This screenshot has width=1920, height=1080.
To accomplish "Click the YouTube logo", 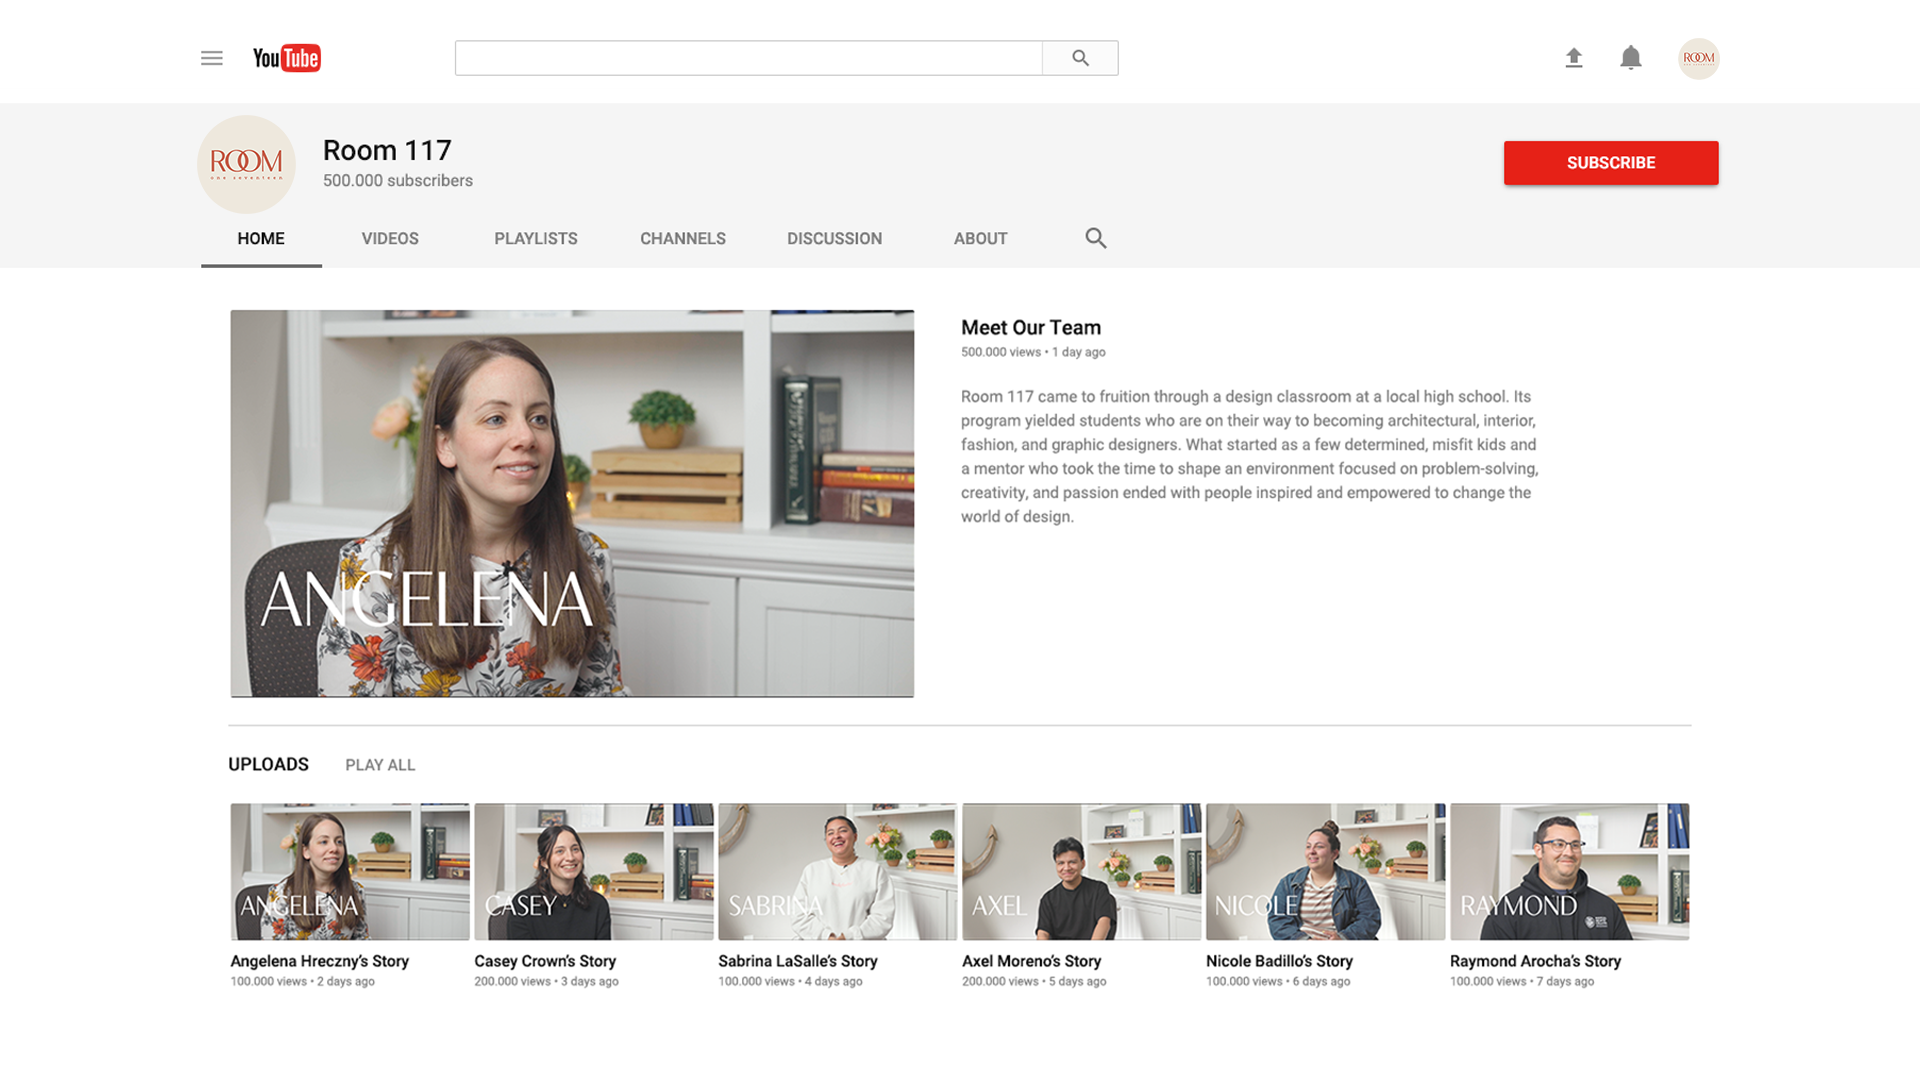I will point(286,58).
